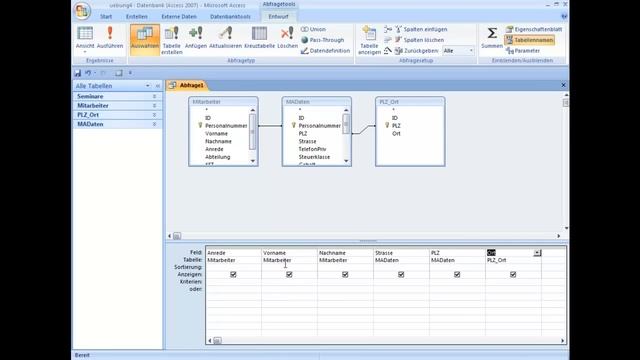This screenshot has width=640, height=360.
Task: Click the undo arrow in quick access
Action: coord(88,73)
